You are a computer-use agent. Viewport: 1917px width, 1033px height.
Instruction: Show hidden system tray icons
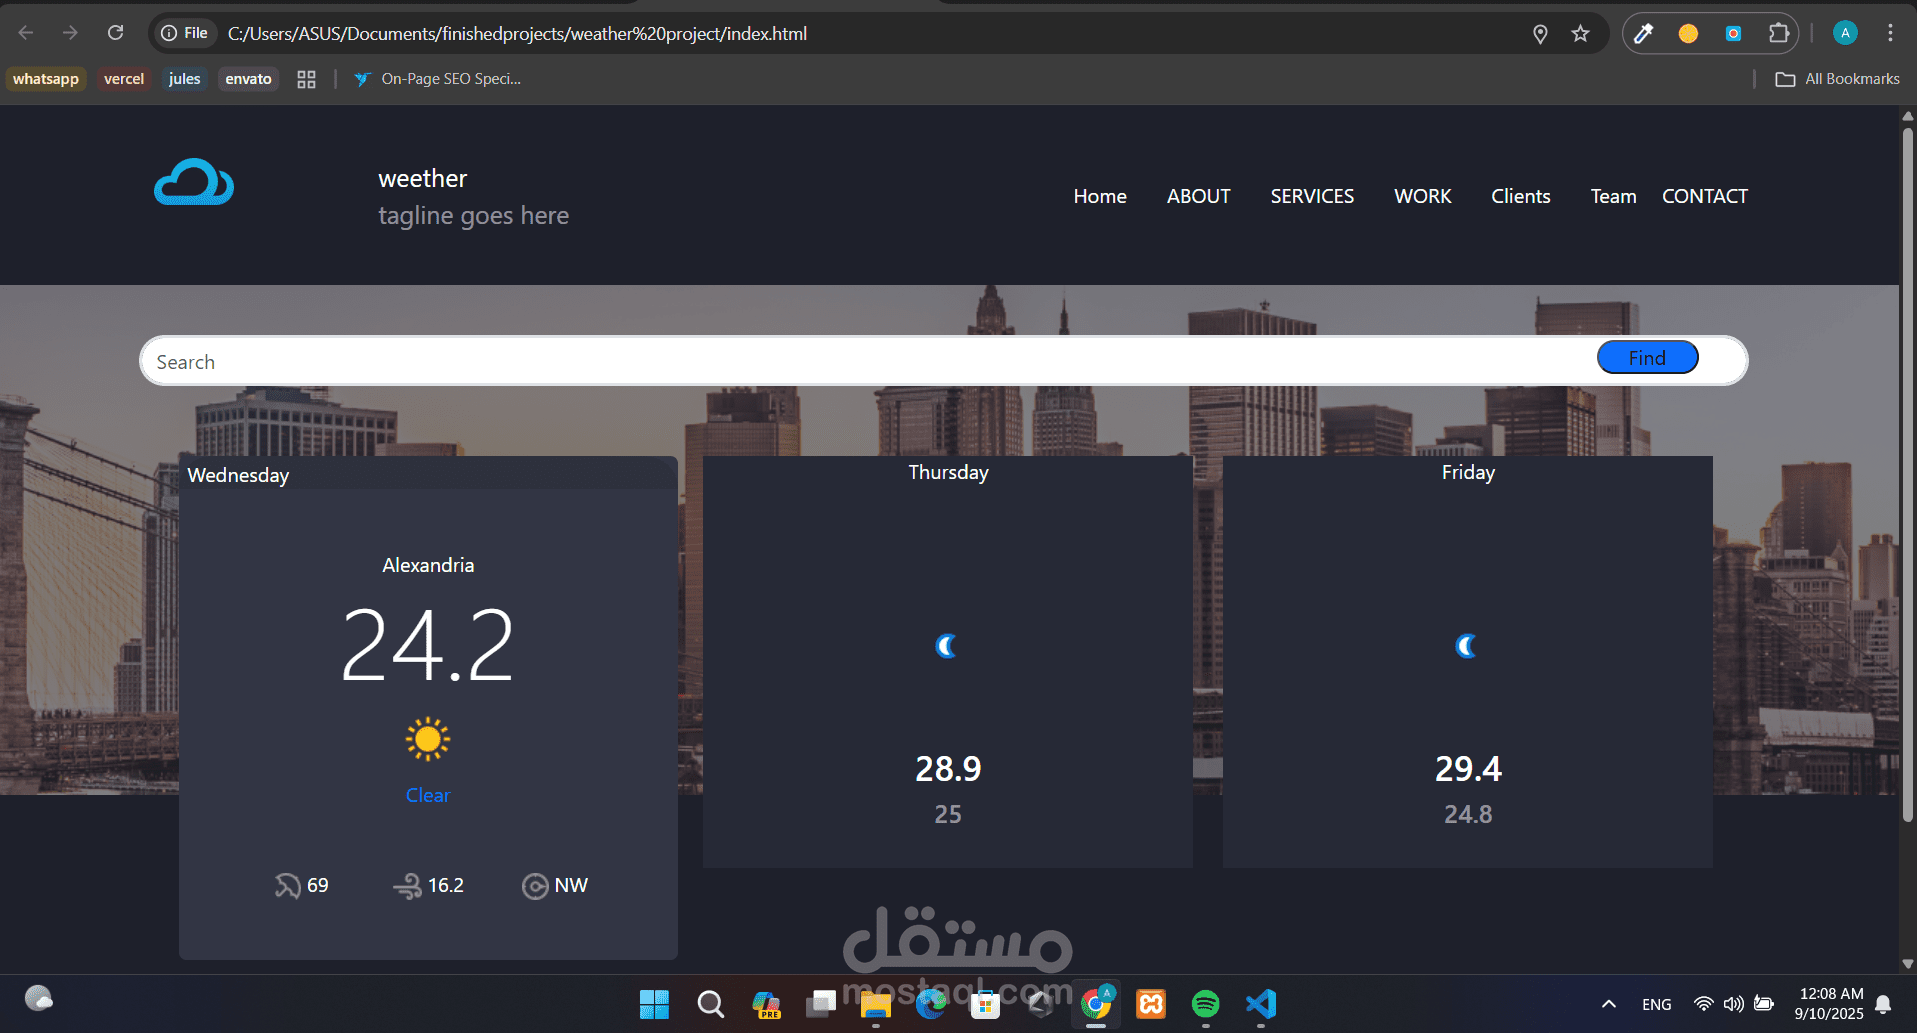[1608, 1004]
